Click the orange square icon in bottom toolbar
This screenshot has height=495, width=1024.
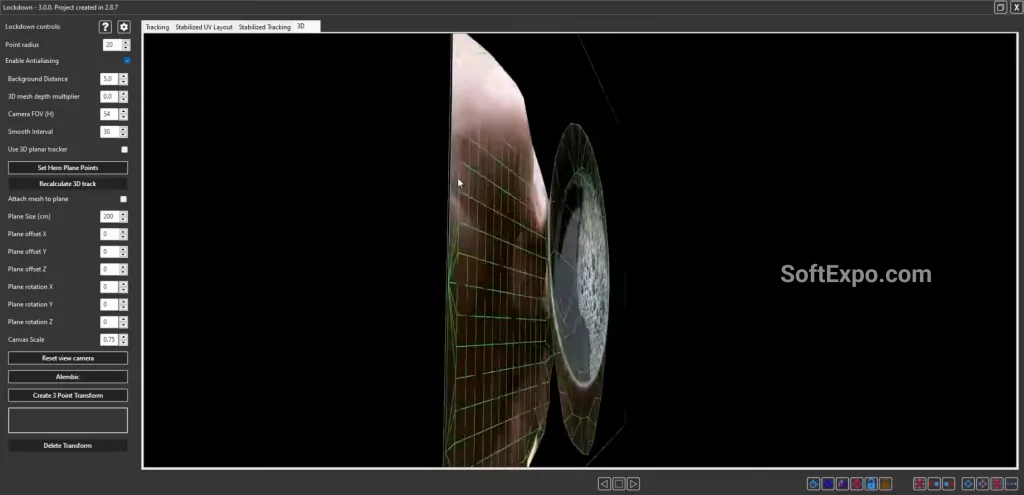tap(885, 484)
